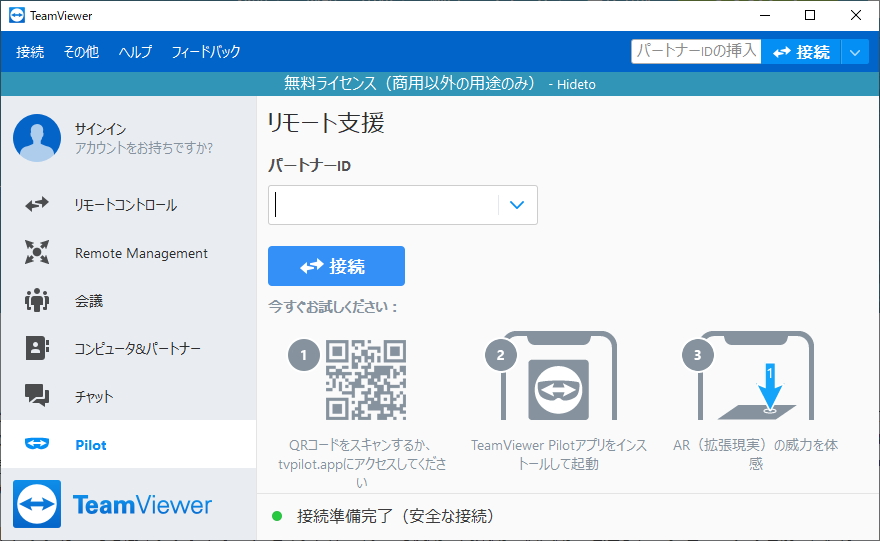Click the 接続準備完了 status text

(395, 516)
